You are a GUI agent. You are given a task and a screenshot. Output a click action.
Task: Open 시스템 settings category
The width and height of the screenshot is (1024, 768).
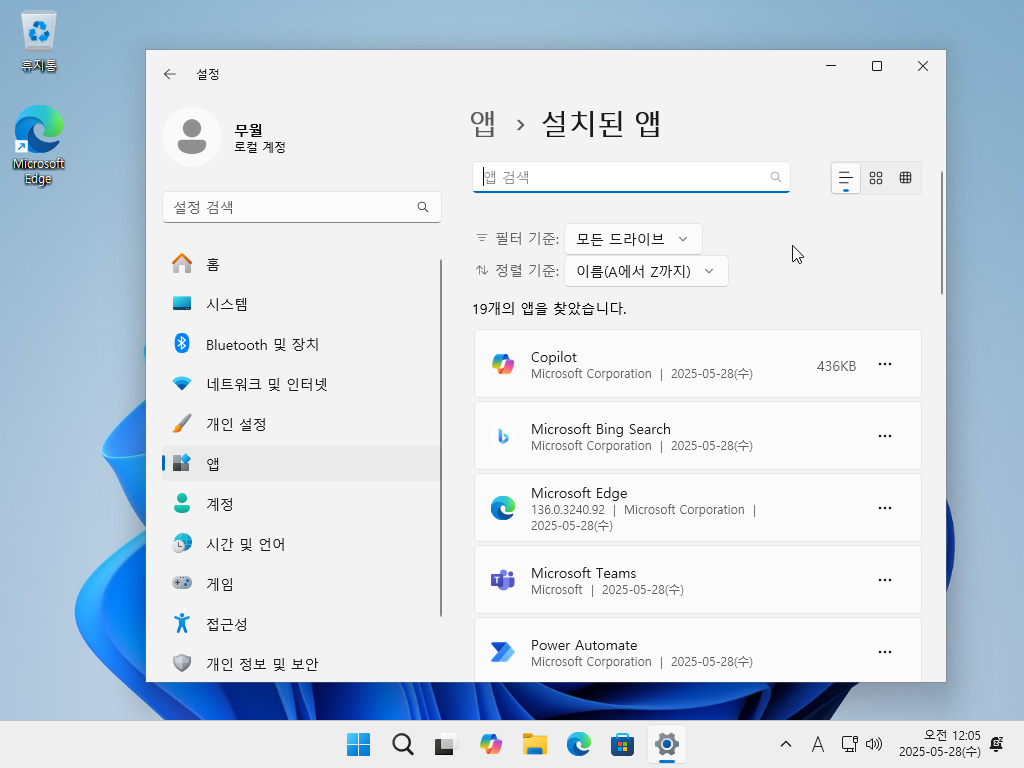point(301,304)
